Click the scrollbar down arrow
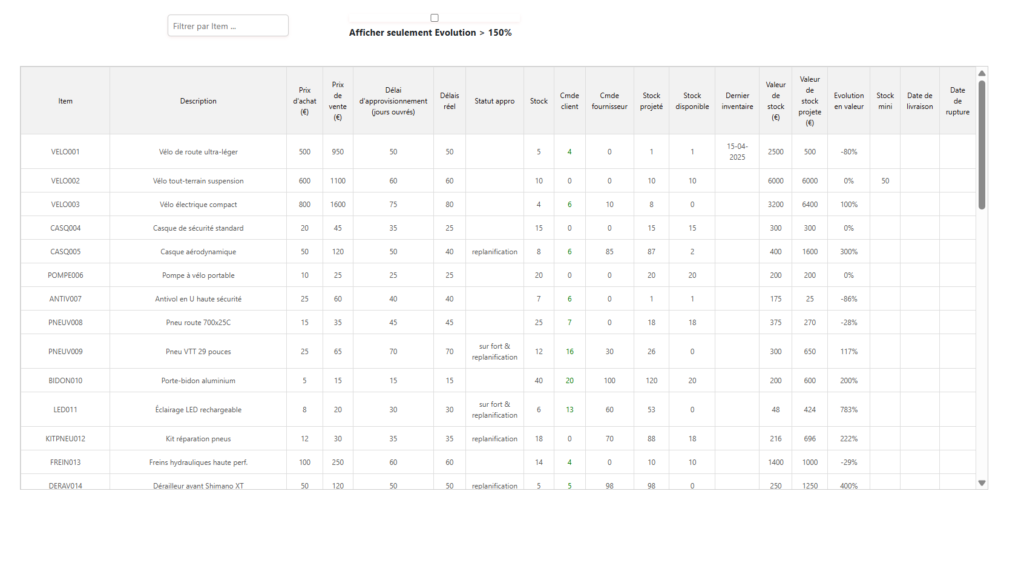 (x=982, y=483)
